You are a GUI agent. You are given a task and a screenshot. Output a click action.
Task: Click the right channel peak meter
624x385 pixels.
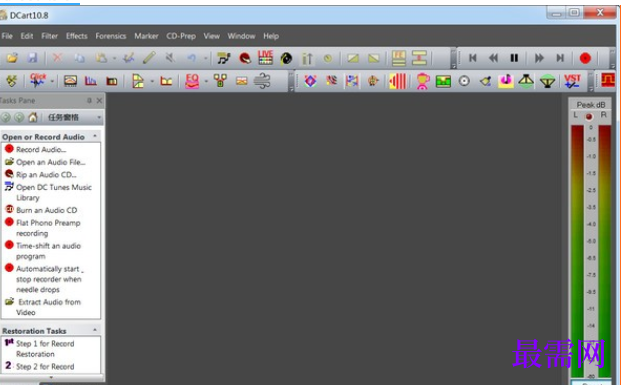[604, 251]
